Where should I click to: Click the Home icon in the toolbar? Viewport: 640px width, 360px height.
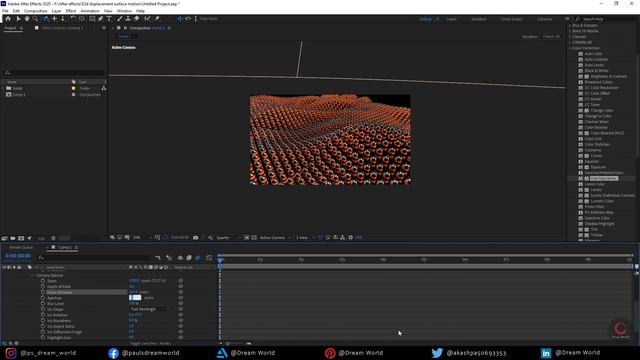(x=8, y=19)
